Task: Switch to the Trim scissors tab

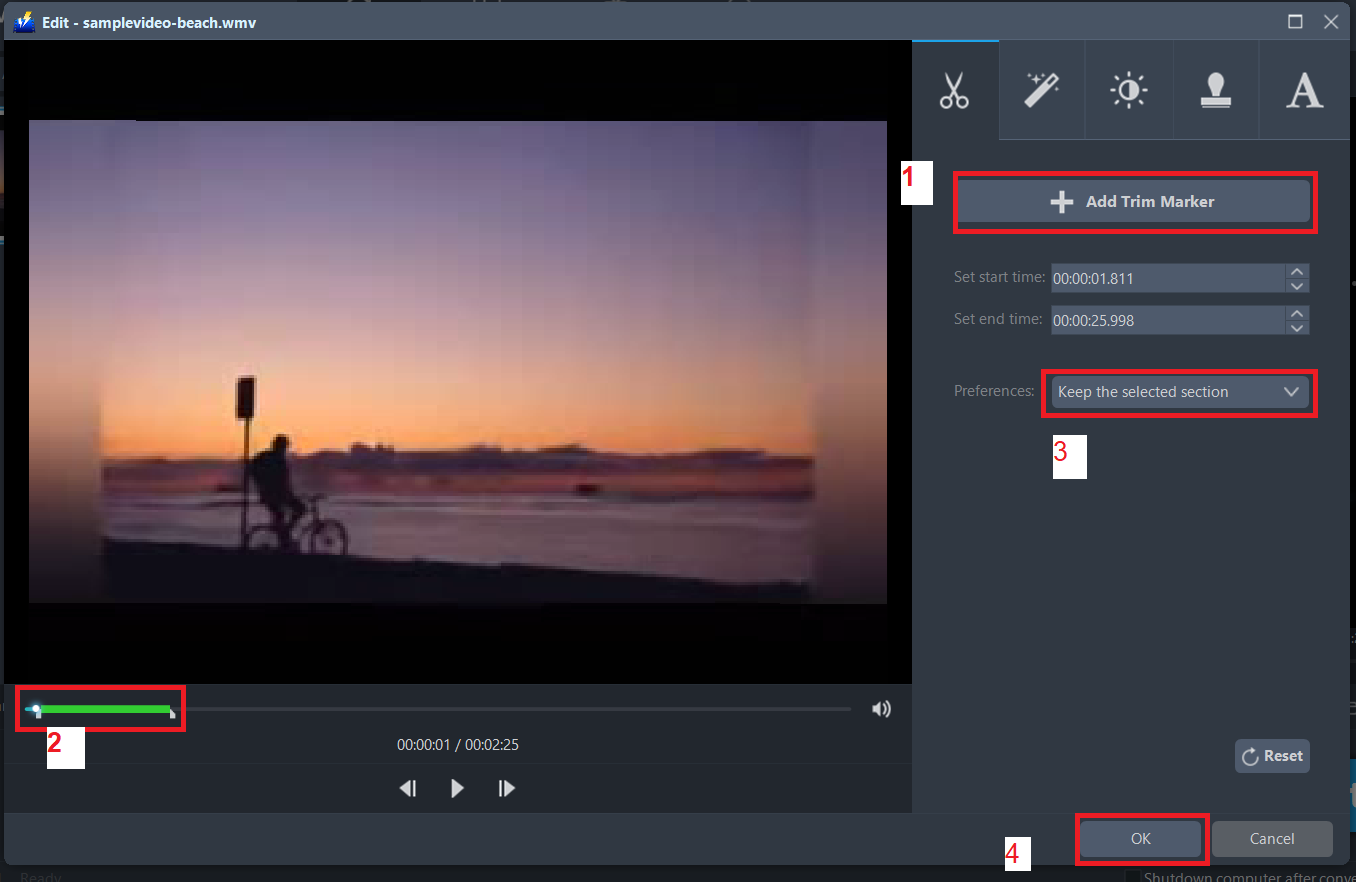Action: click(x=954, y=90)
